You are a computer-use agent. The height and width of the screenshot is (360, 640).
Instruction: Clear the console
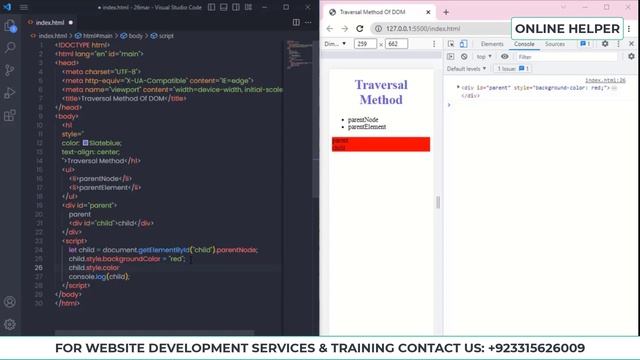pyautogui.click(x=464, y=57)
